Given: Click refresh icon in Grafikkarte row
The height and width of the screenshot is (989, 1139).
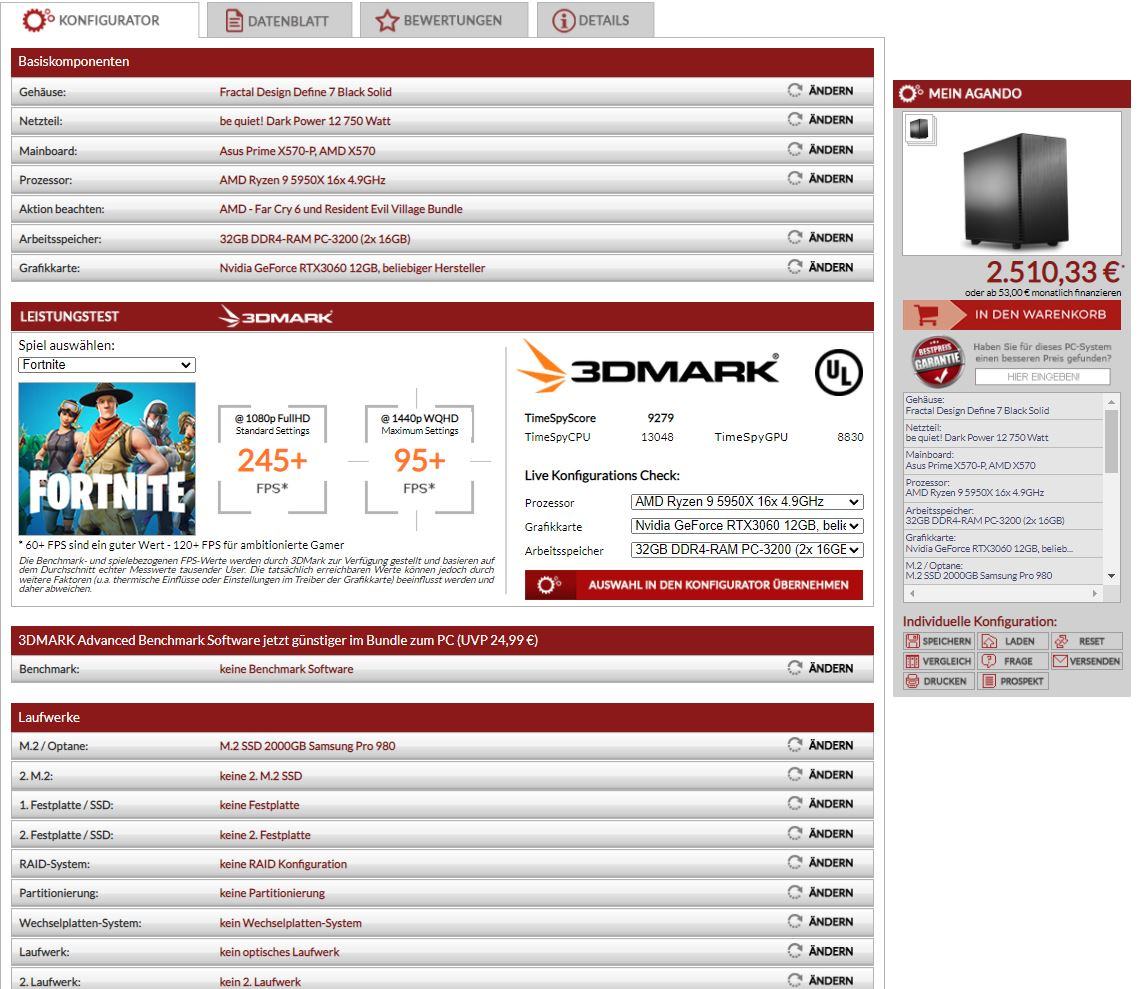Looking at the screenshot, I should click(x=795, y=267).
